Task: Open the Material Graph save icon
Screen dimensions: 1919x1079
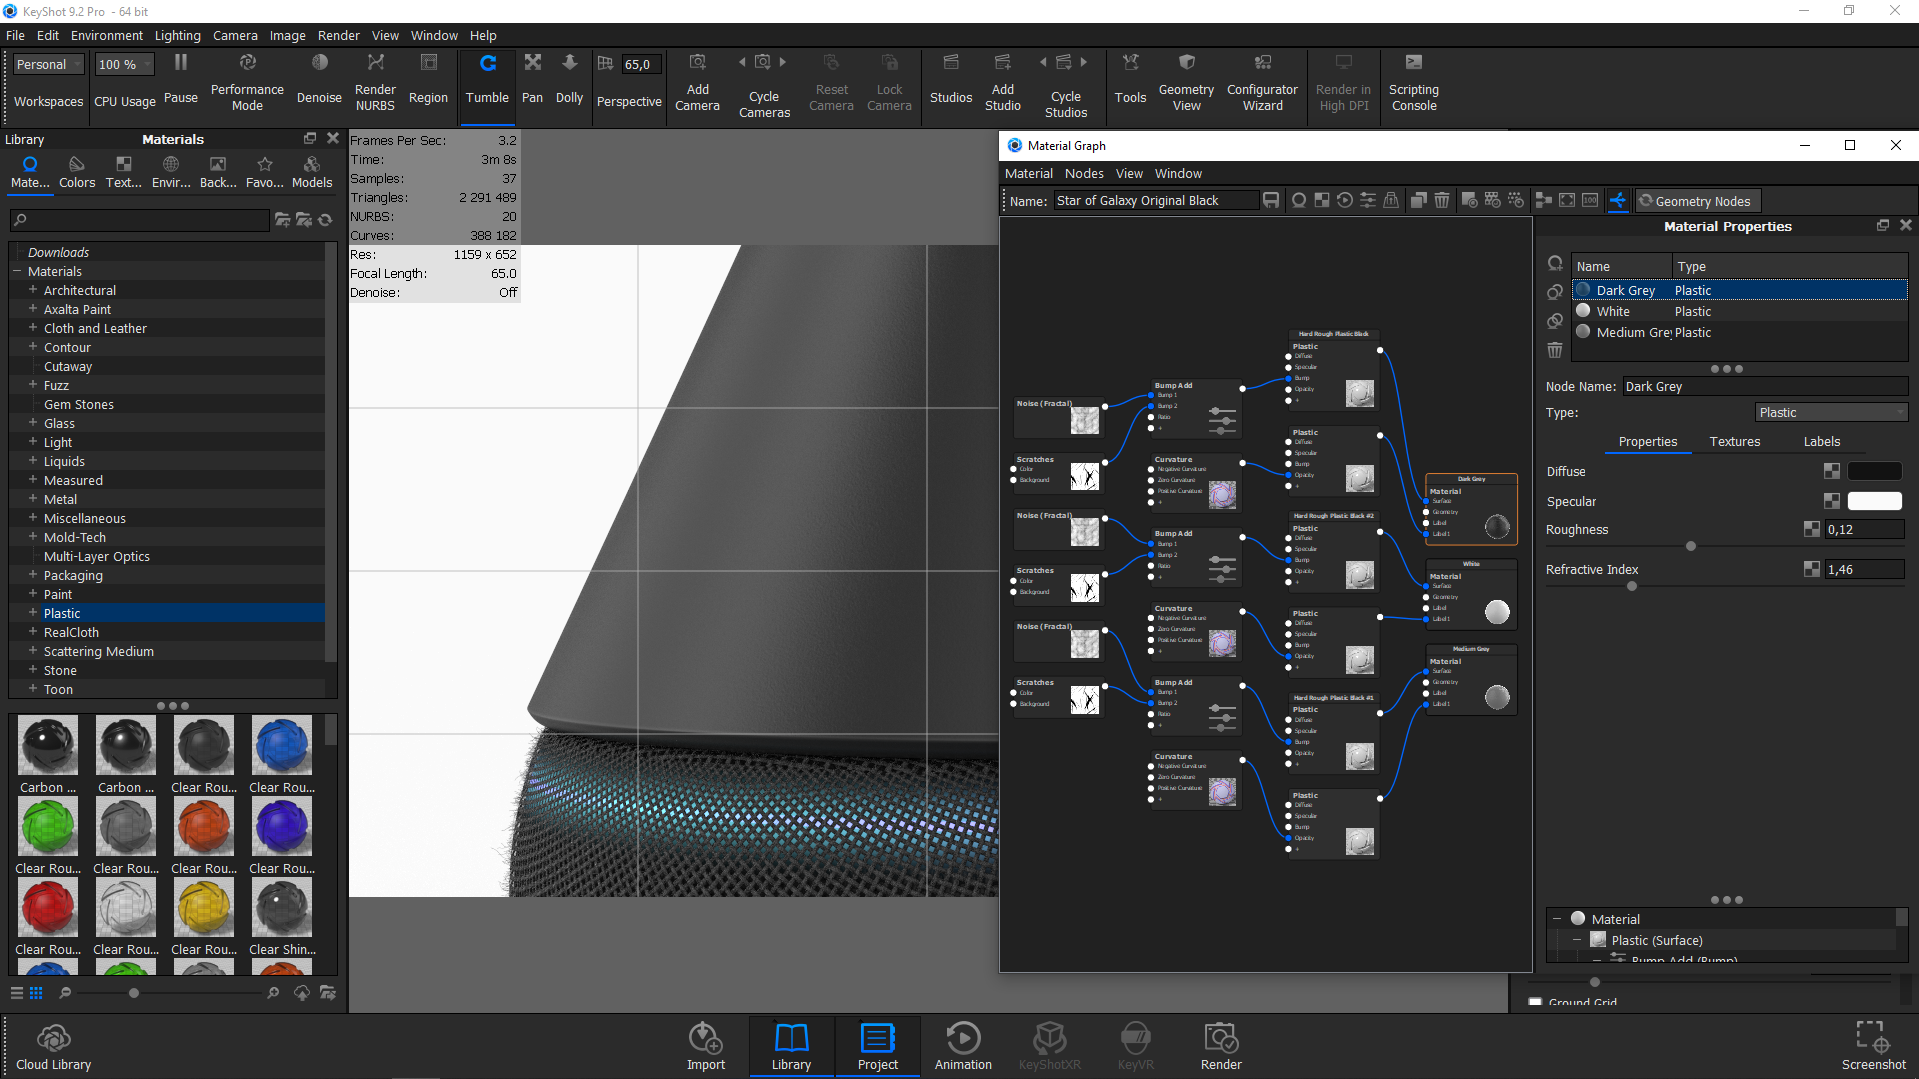Action: [1271, 200]
